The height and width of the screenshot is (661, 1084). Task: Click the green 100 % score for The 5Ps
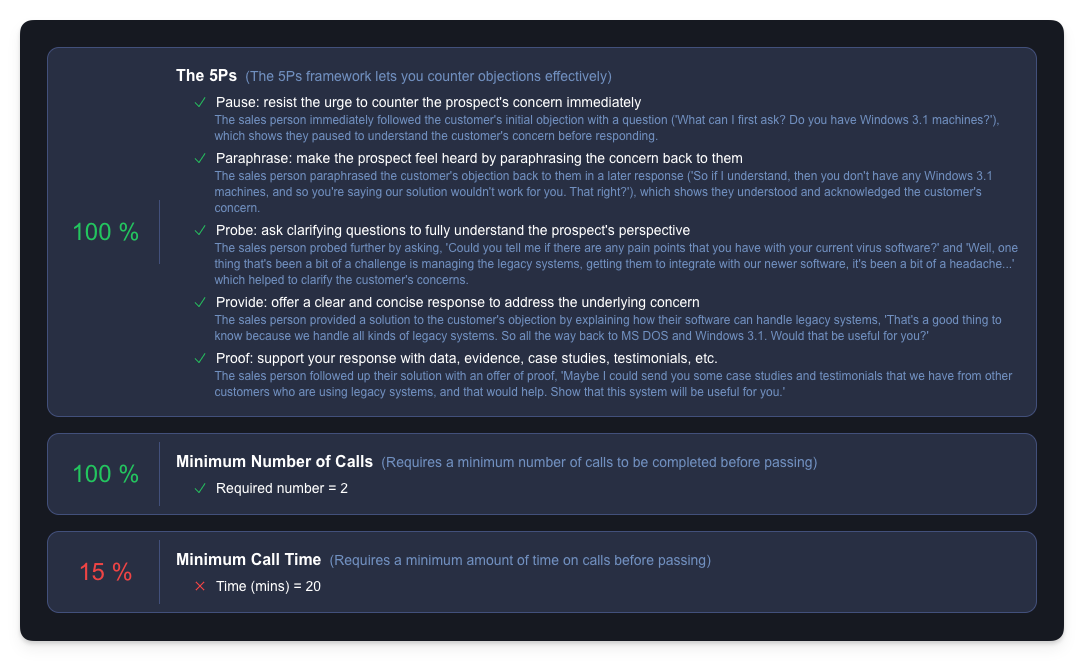104,231
